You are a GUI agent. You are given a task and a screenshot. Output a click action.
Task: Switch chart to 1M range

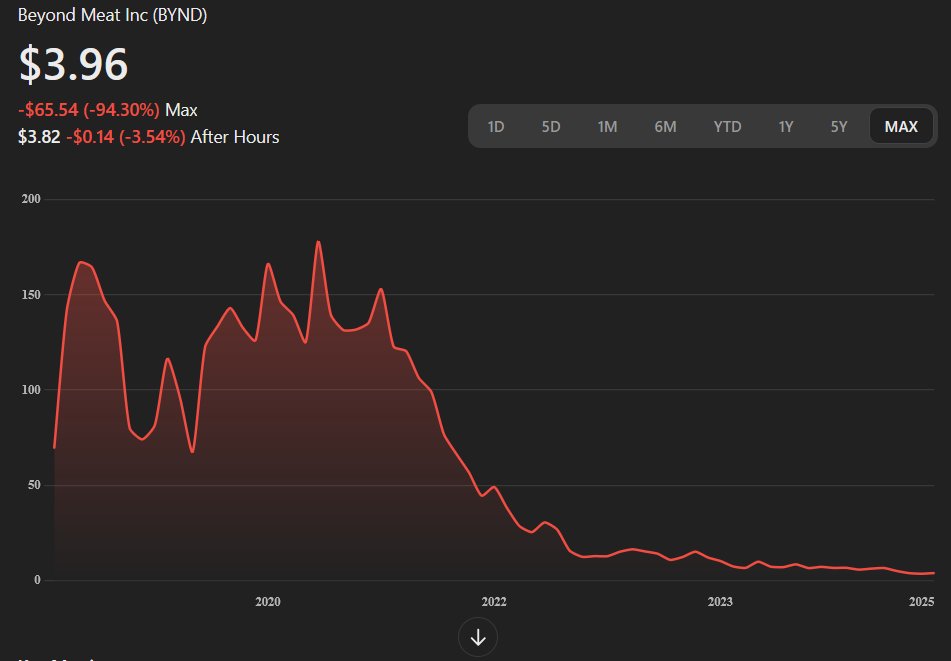point(607,126)
